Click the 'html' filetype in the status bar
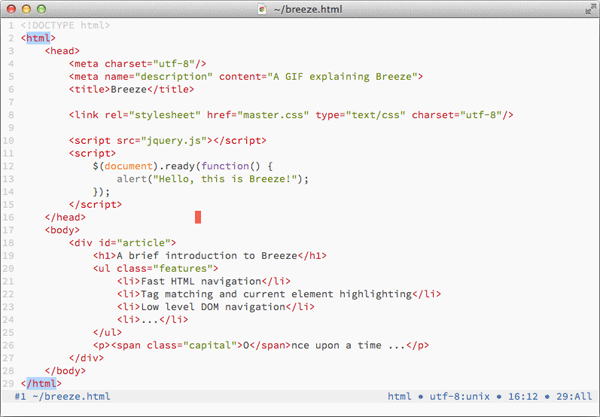The image size is (600, 417). [399, 396]
